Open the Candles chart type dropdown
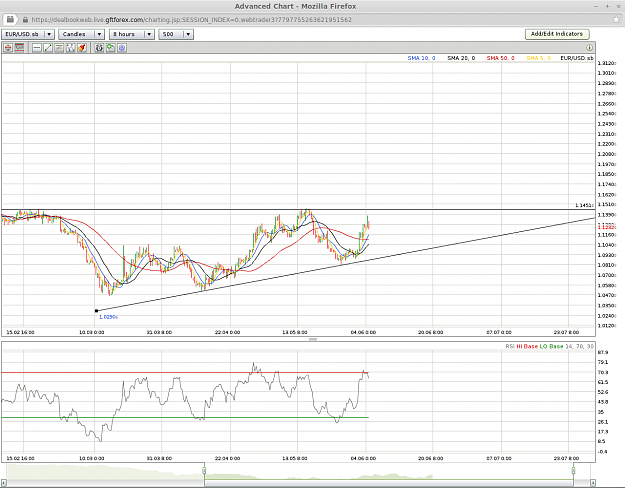 pos(81,34)
